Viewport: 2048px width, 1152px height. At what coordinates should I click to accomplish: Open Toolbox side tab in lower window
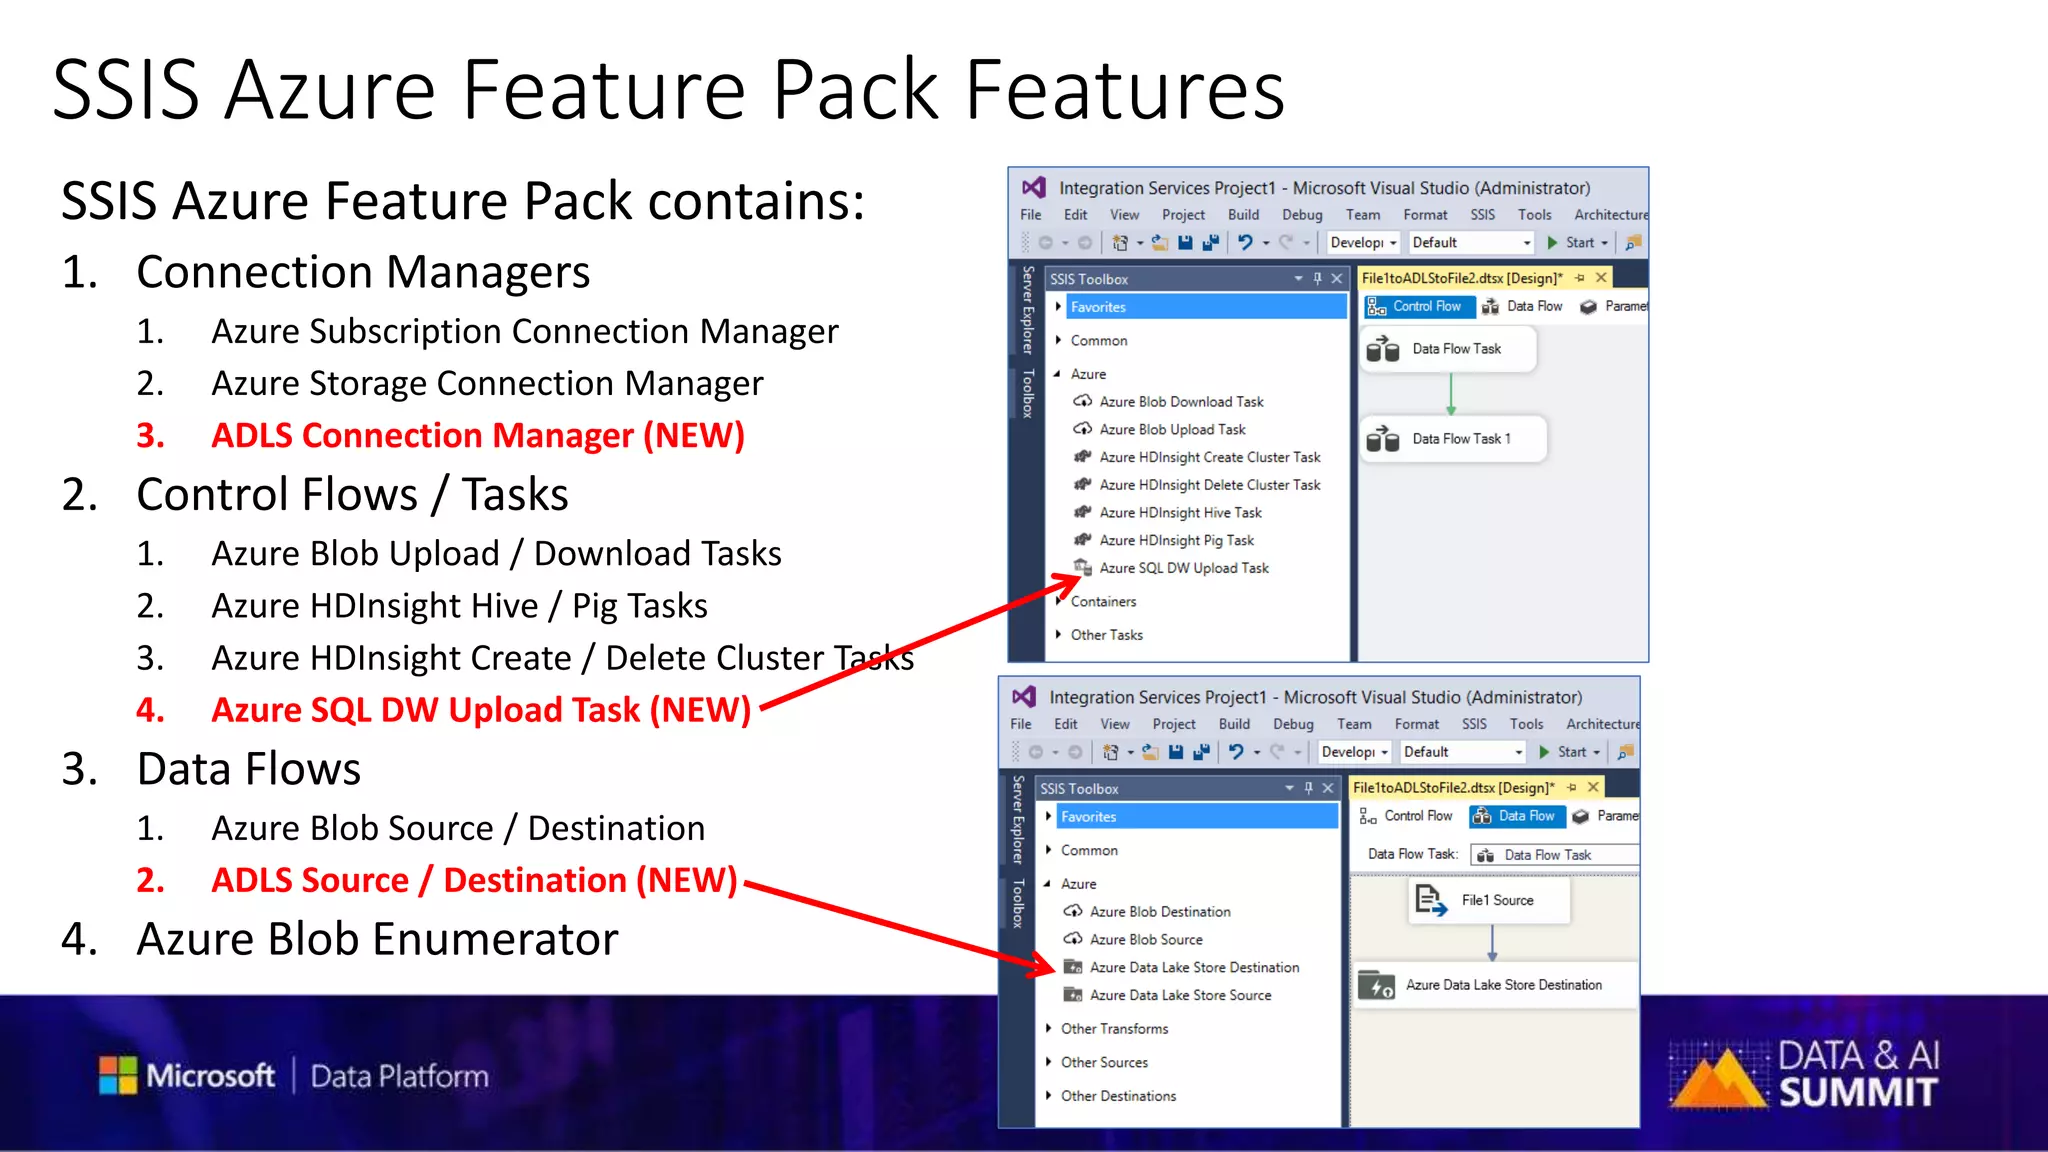pyautogui.click(x=1017, y=903)
